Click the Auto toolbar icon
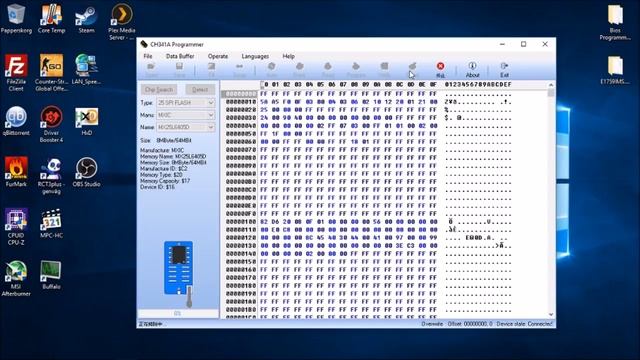 272,69
